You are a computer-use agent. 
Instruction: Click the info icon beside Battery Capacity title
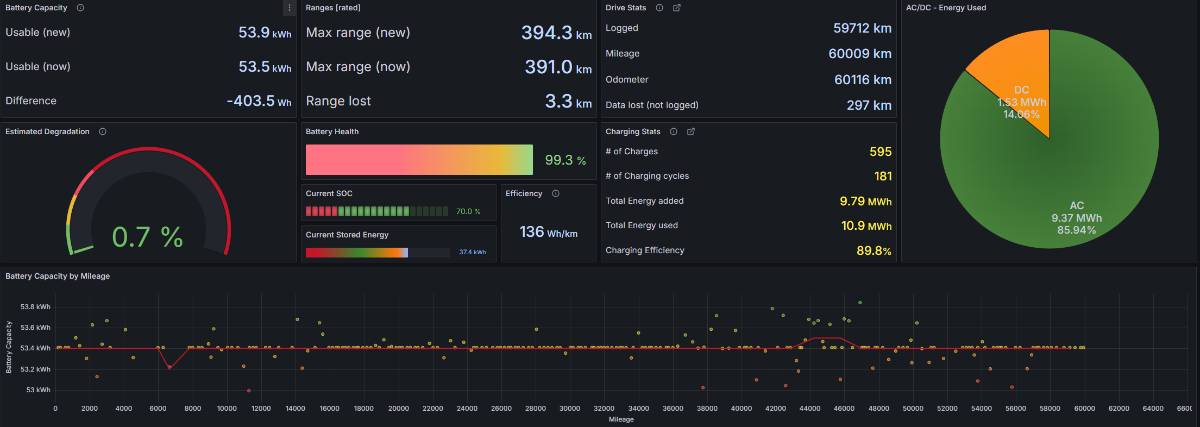coord(80,7)
